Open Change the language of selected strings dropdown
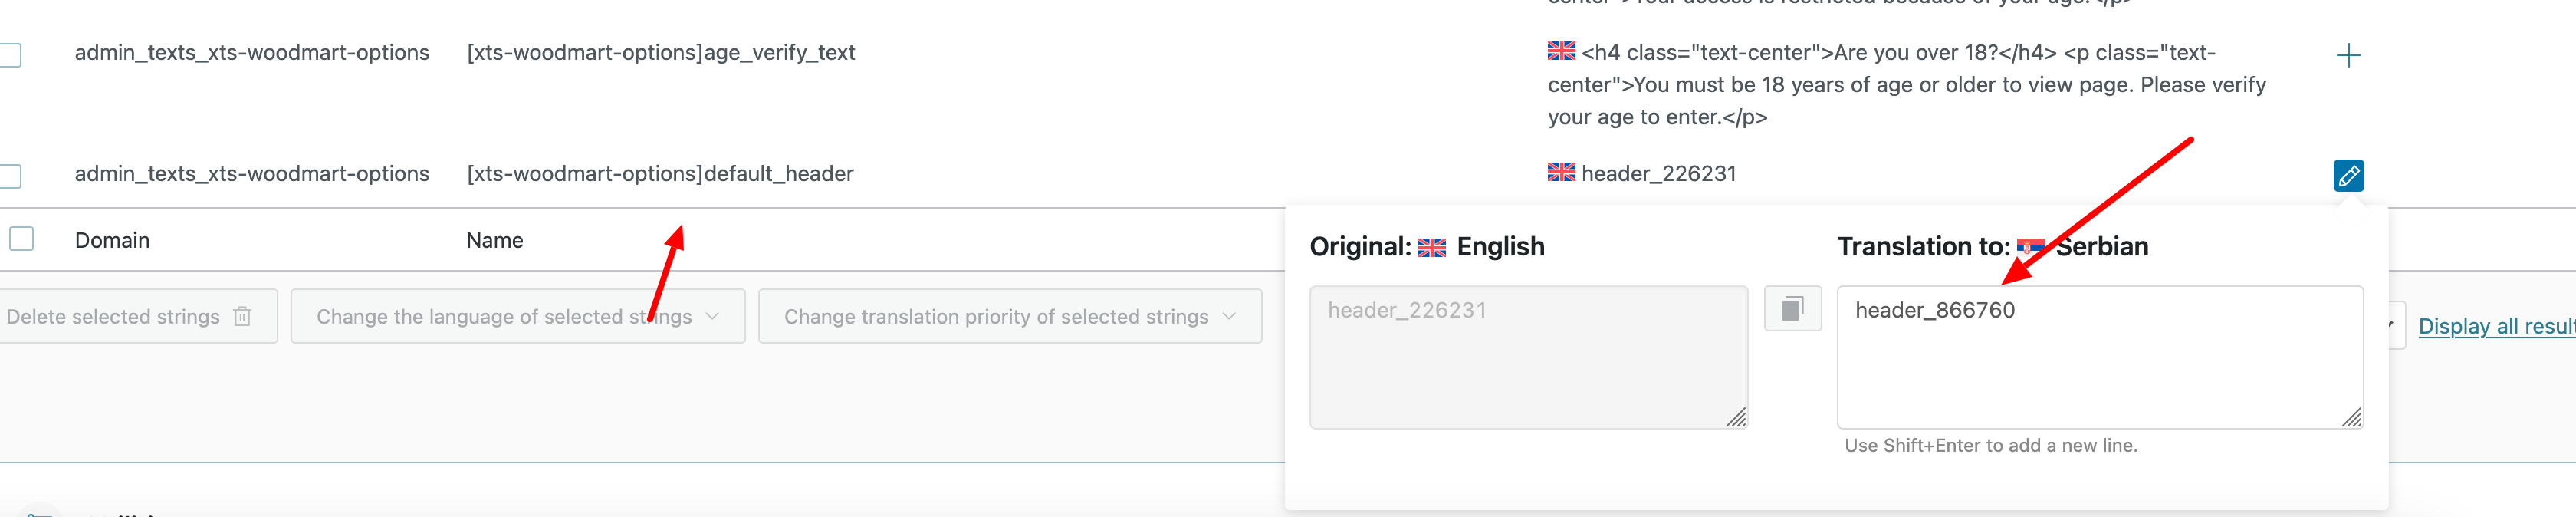This screenshot has width=2576, height=517. pos(517,317)
